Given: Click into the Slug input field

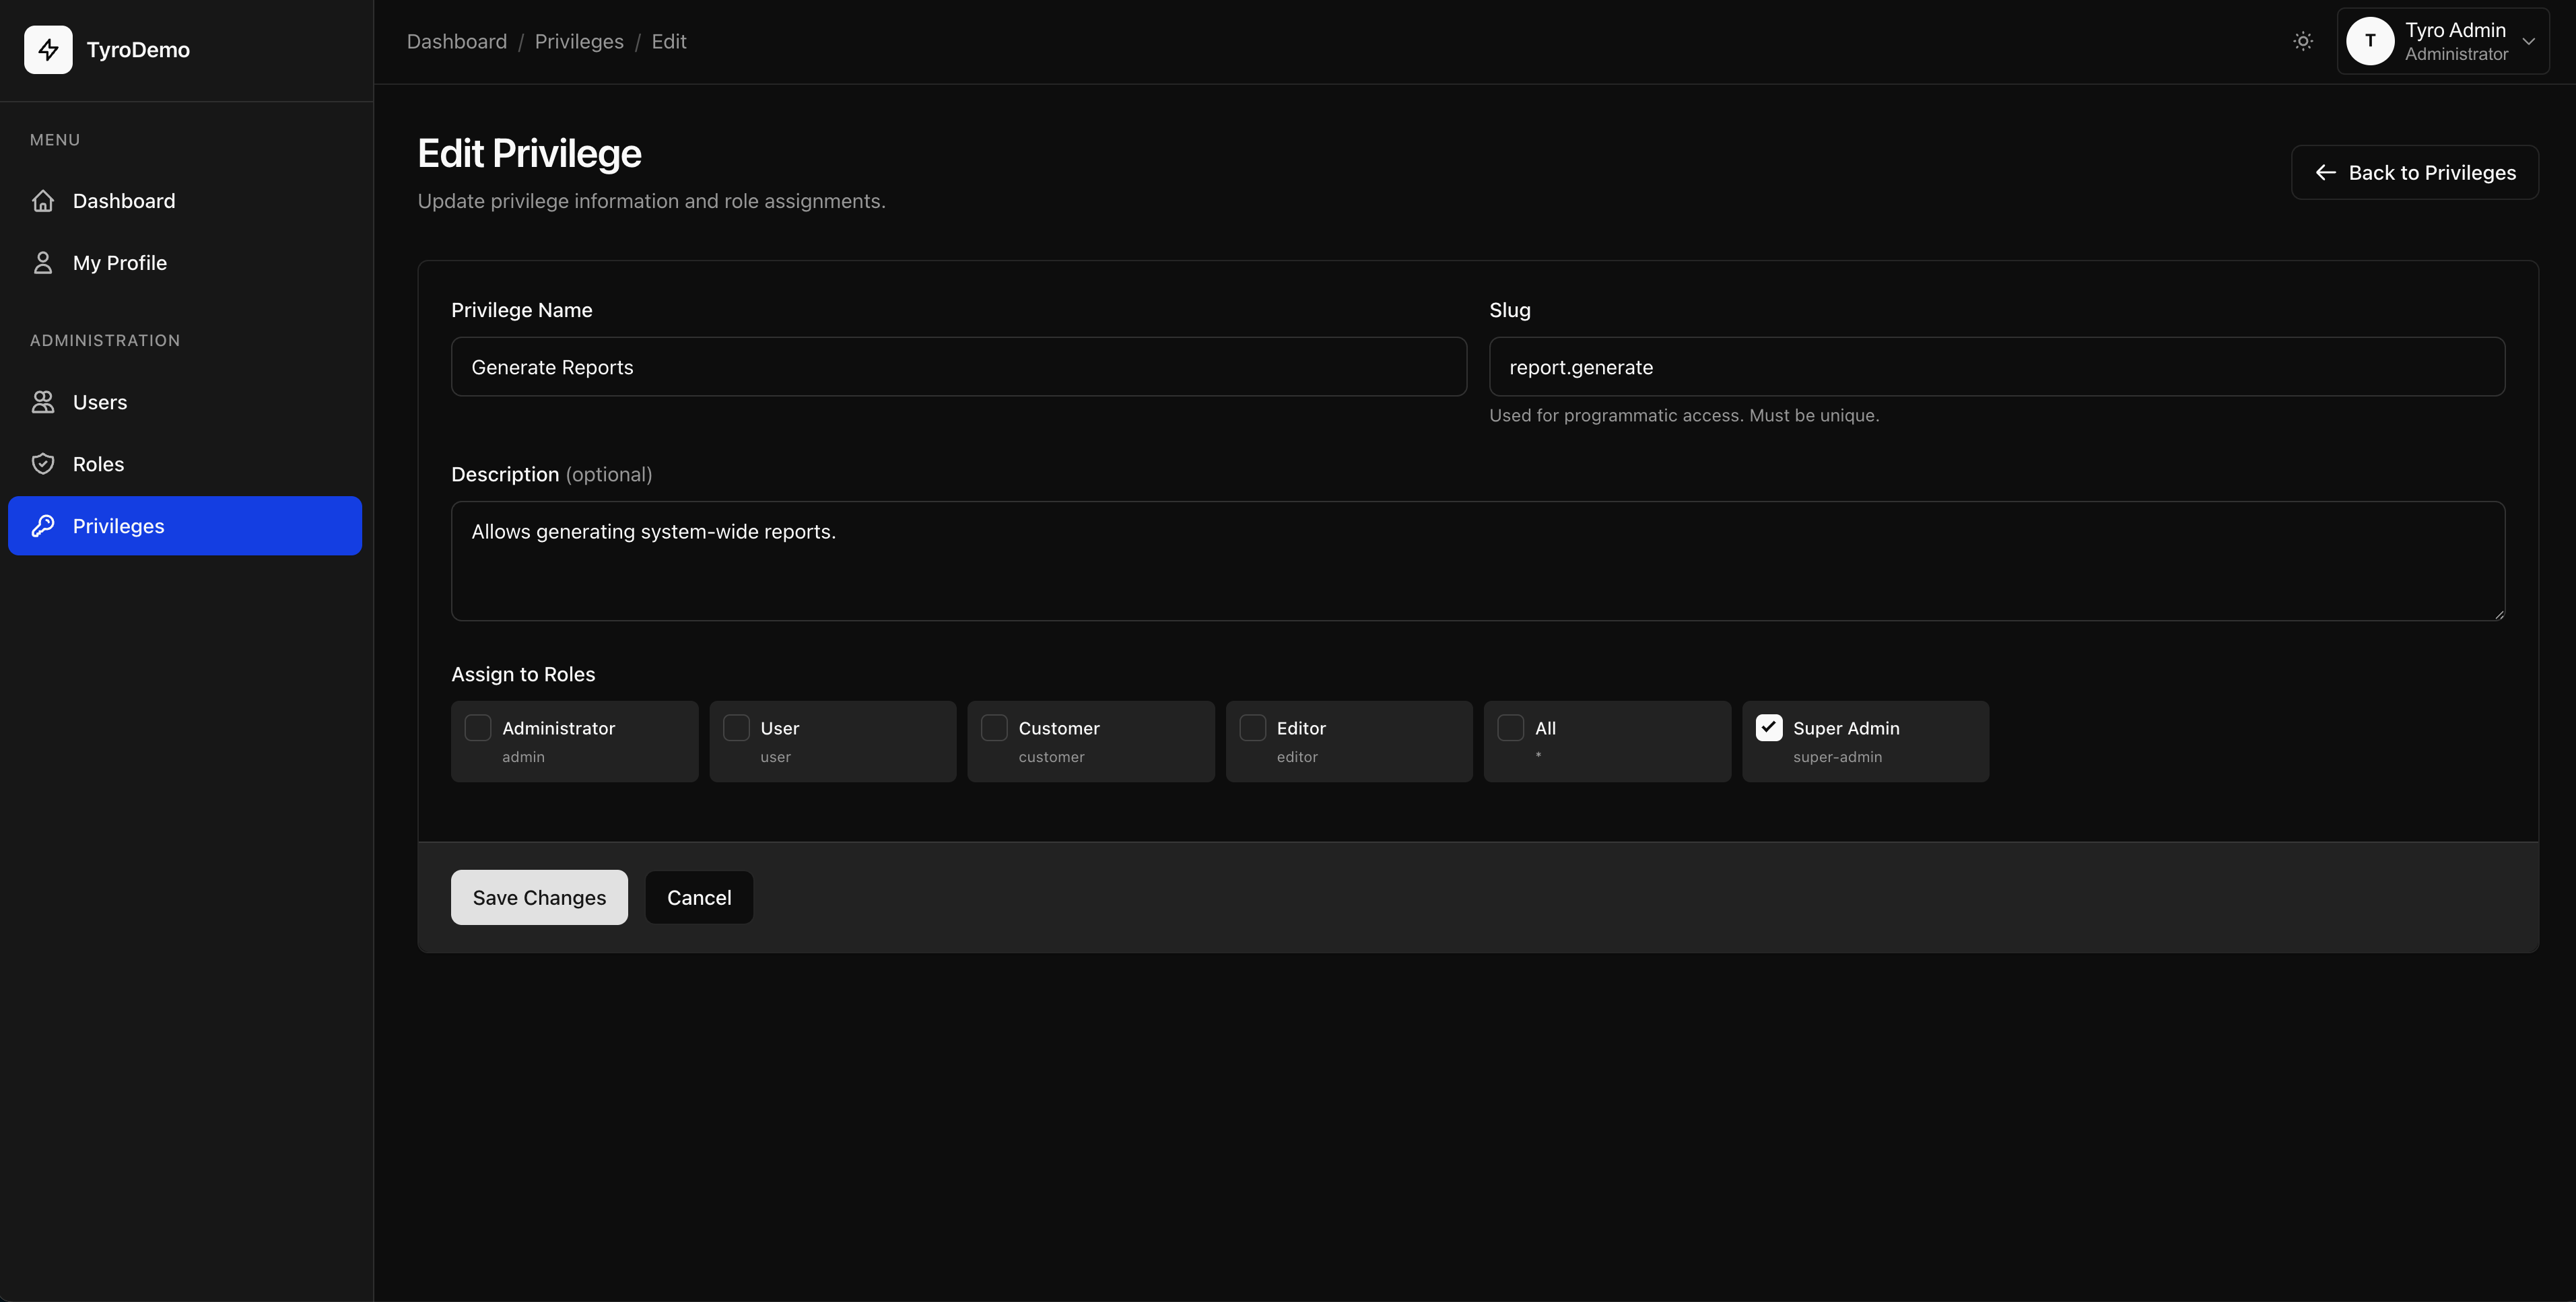Looking at the screenshot, I should point(1996,367).
